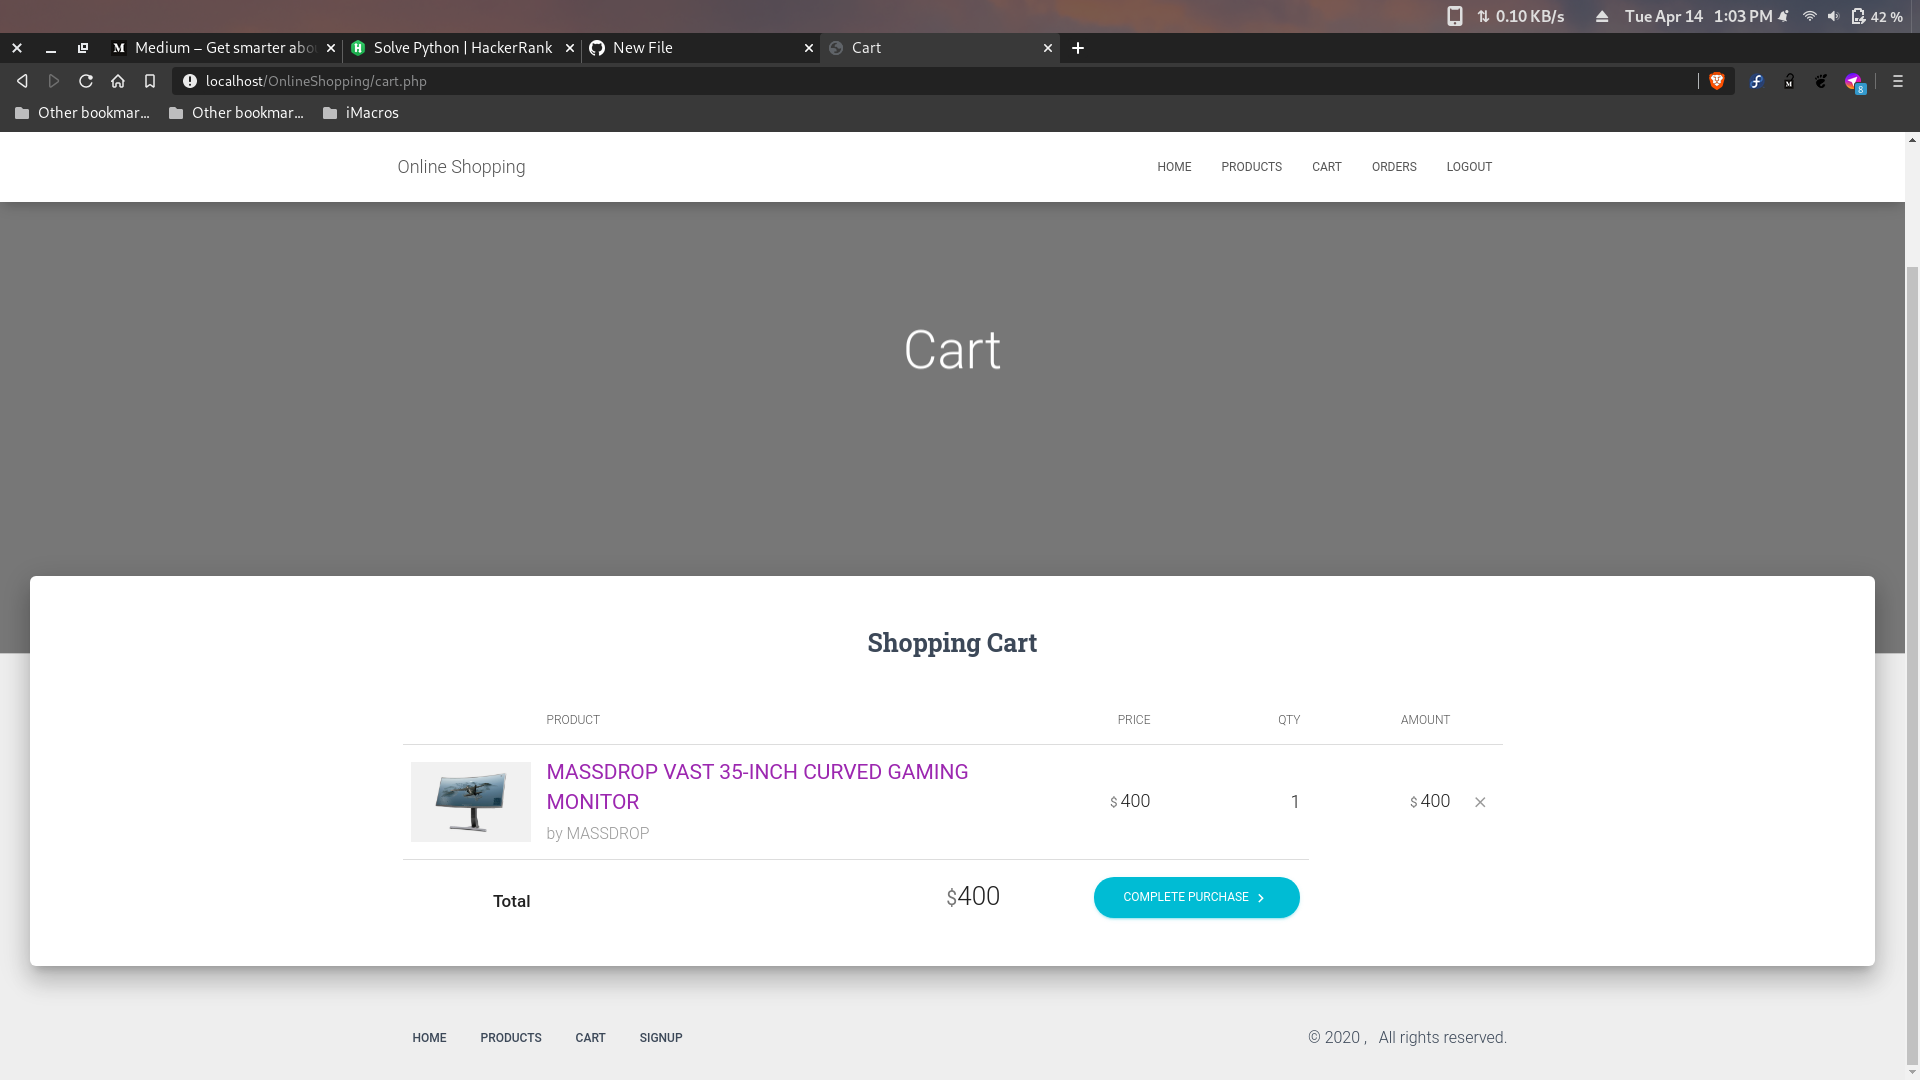Click the bookmark page icon
This screenshot has width=1920, height=1080.
point(150,81)
